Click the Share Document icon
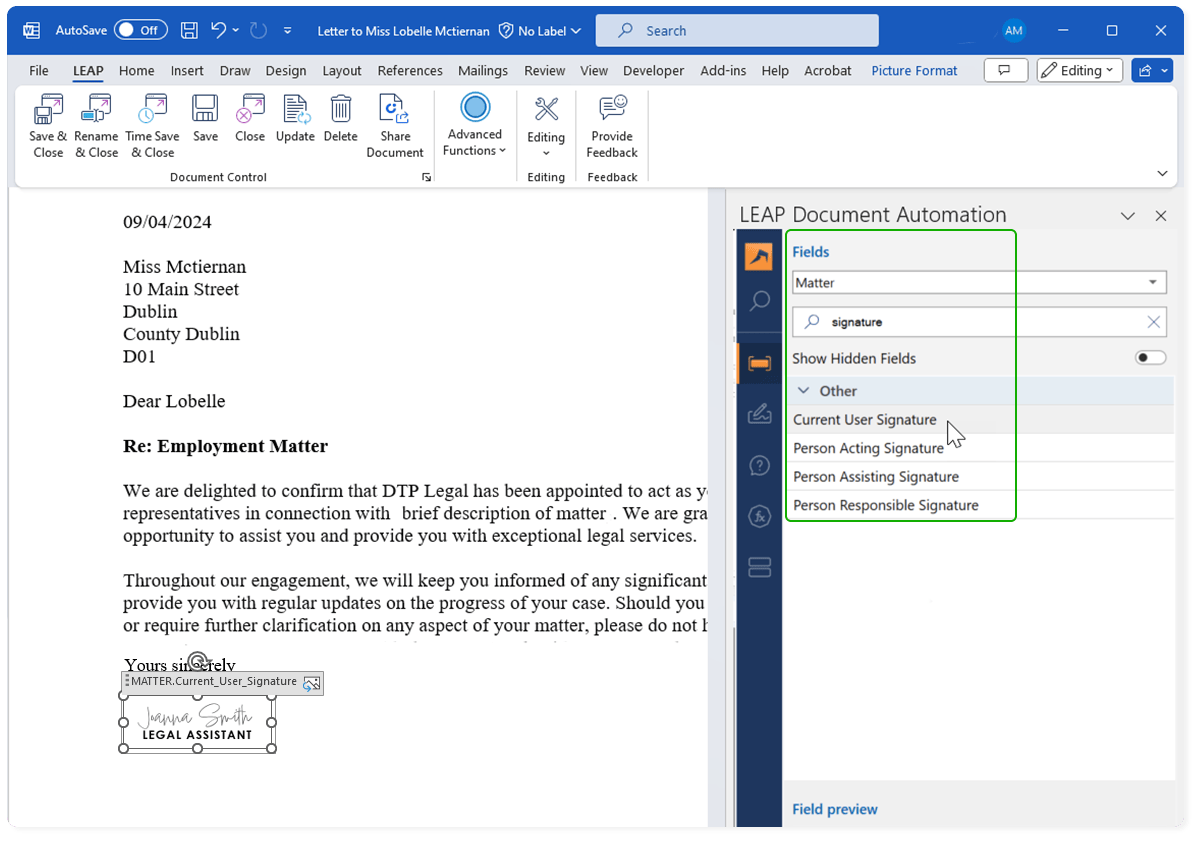 (394, 126)
